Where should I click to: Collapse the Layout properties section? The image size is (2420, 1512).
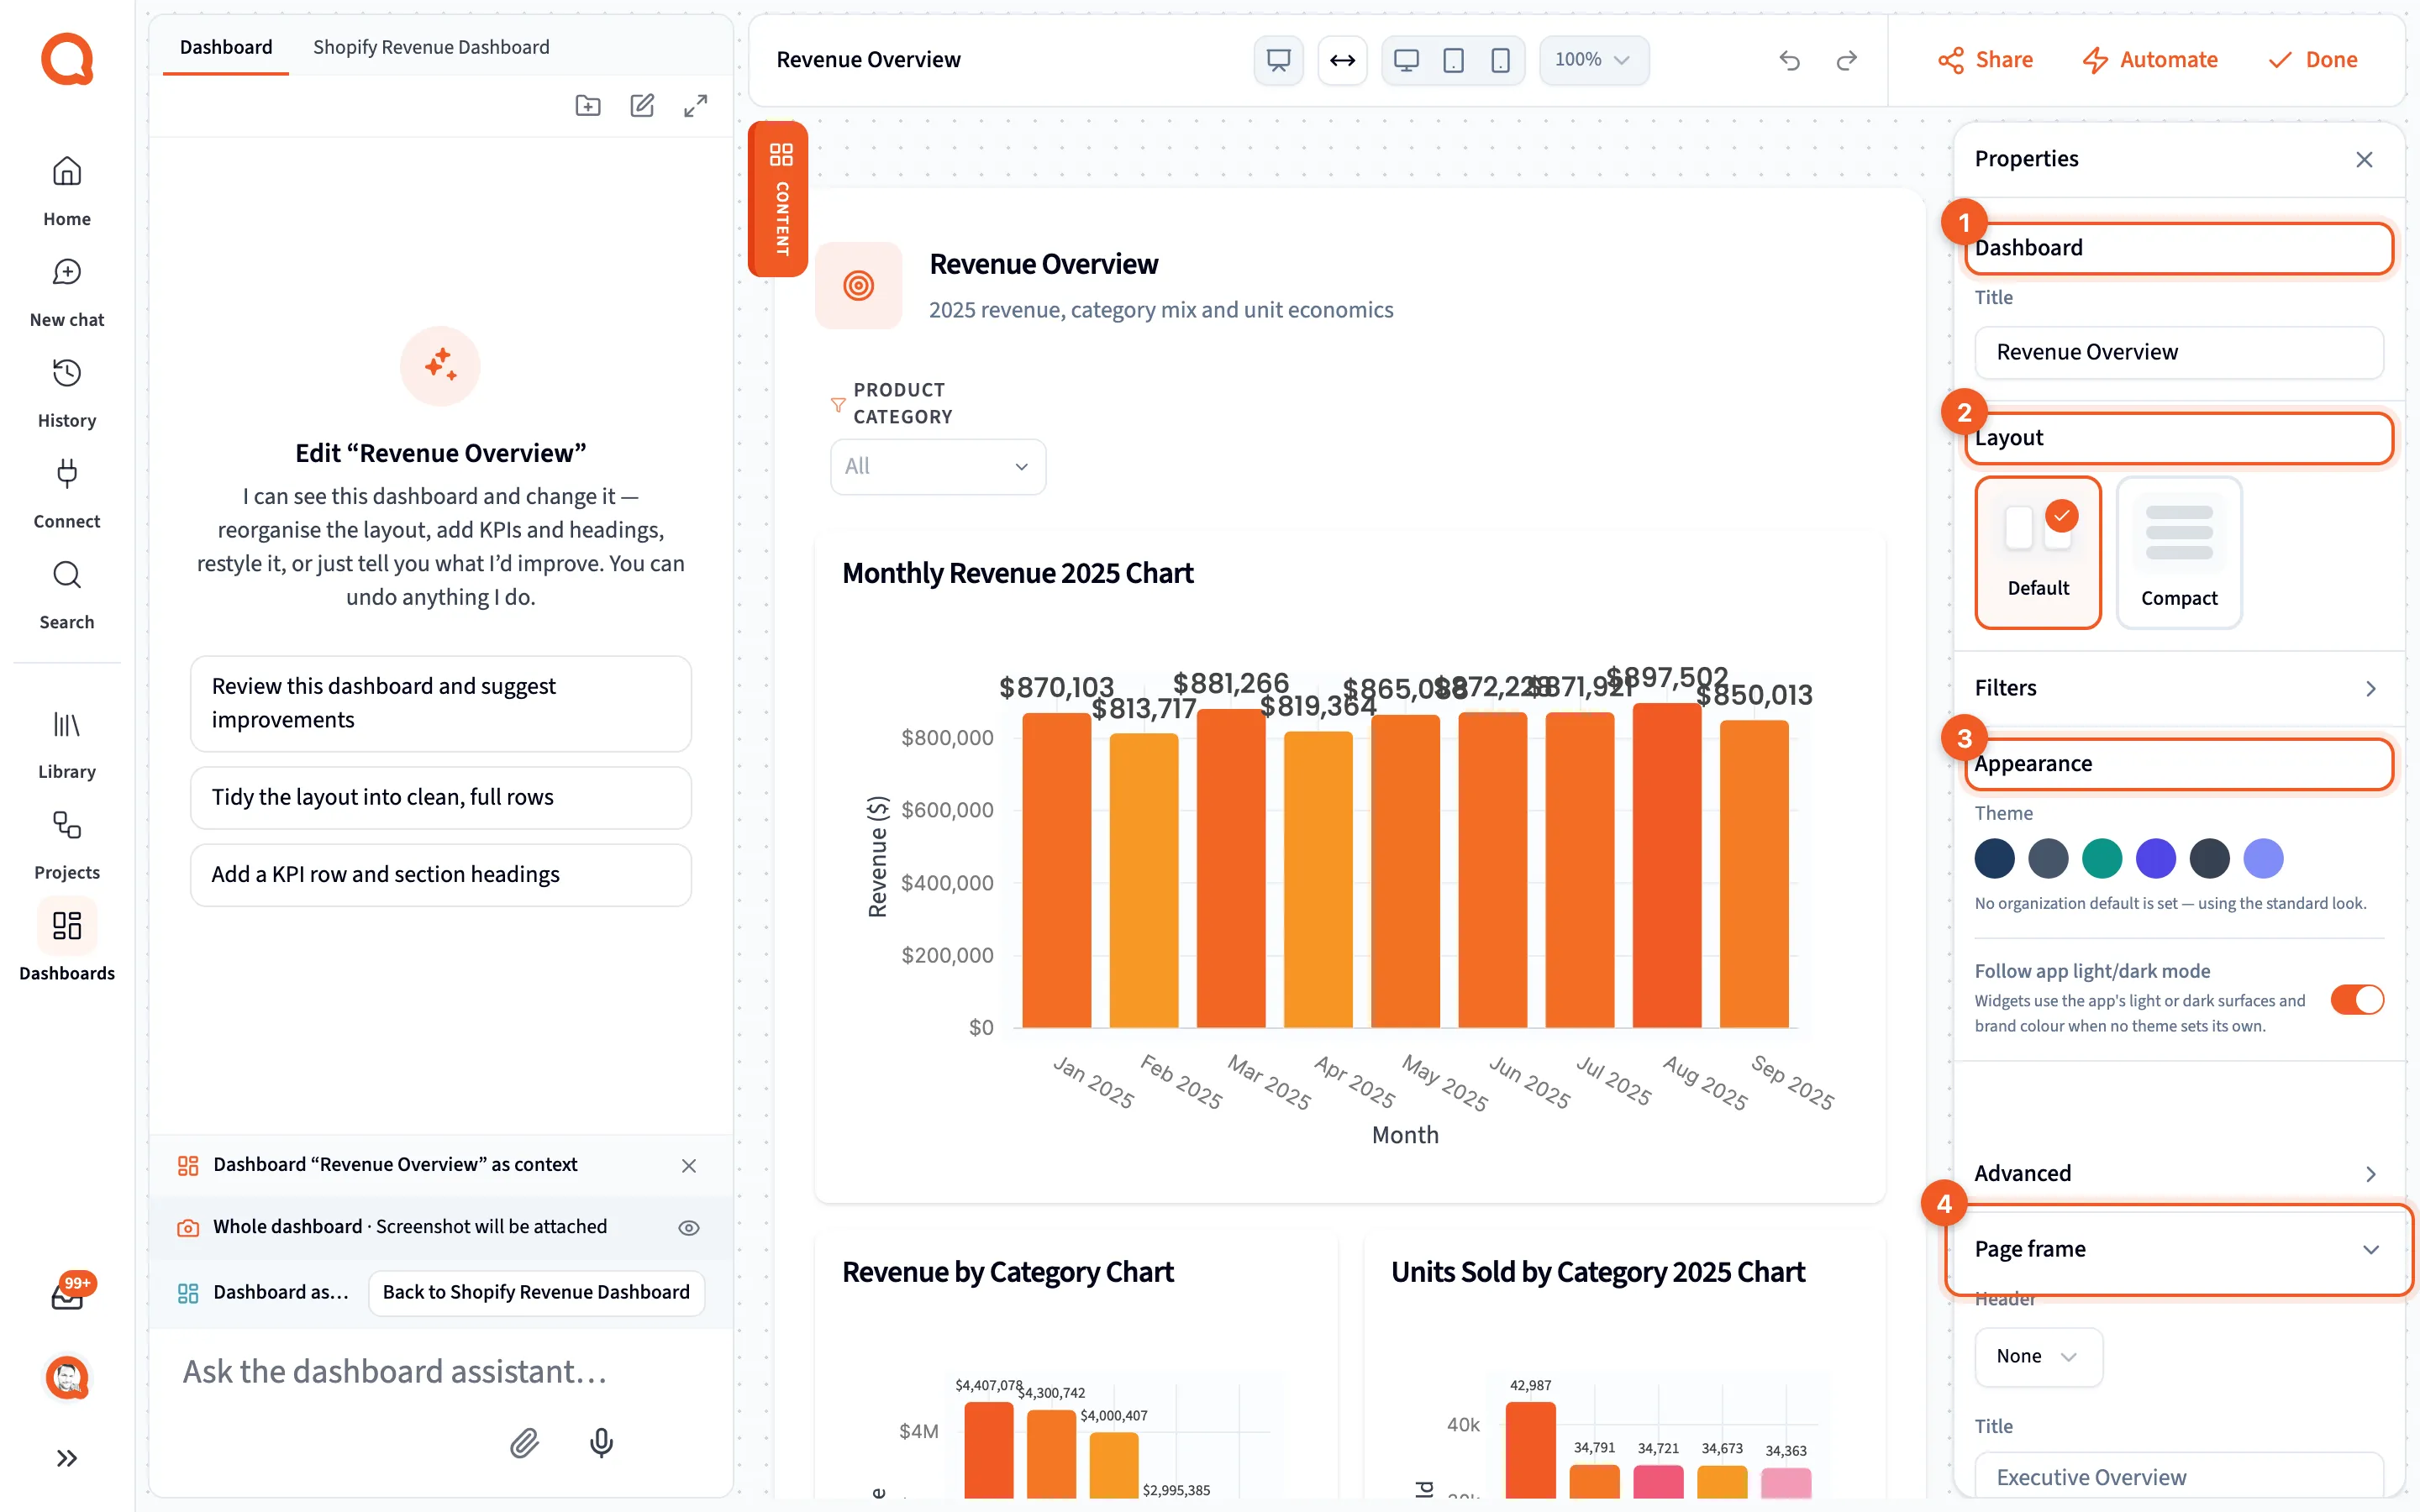point(2178,438)
